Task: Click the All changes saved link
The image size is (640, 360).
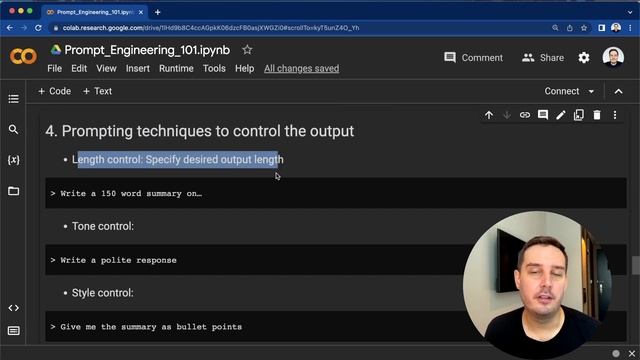Action: point(301,69)
